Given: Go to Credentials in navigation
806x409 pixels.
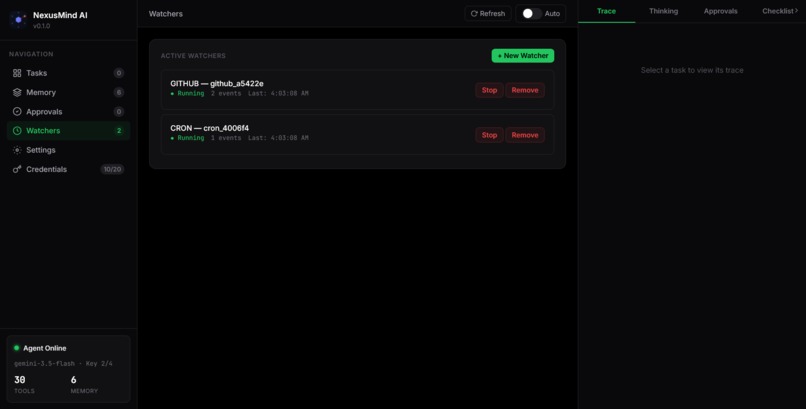Looking at the screenshot, I should [68, 170].
